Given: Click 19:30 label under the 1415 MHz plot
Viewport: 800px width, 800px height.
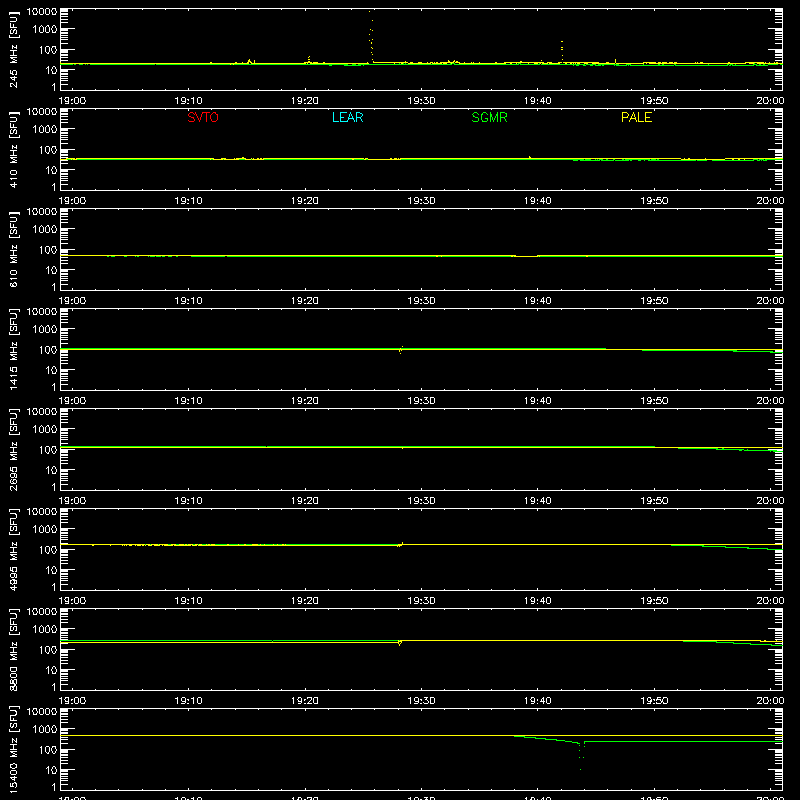Looking at the screenshot, I should [x=421, y=401].
